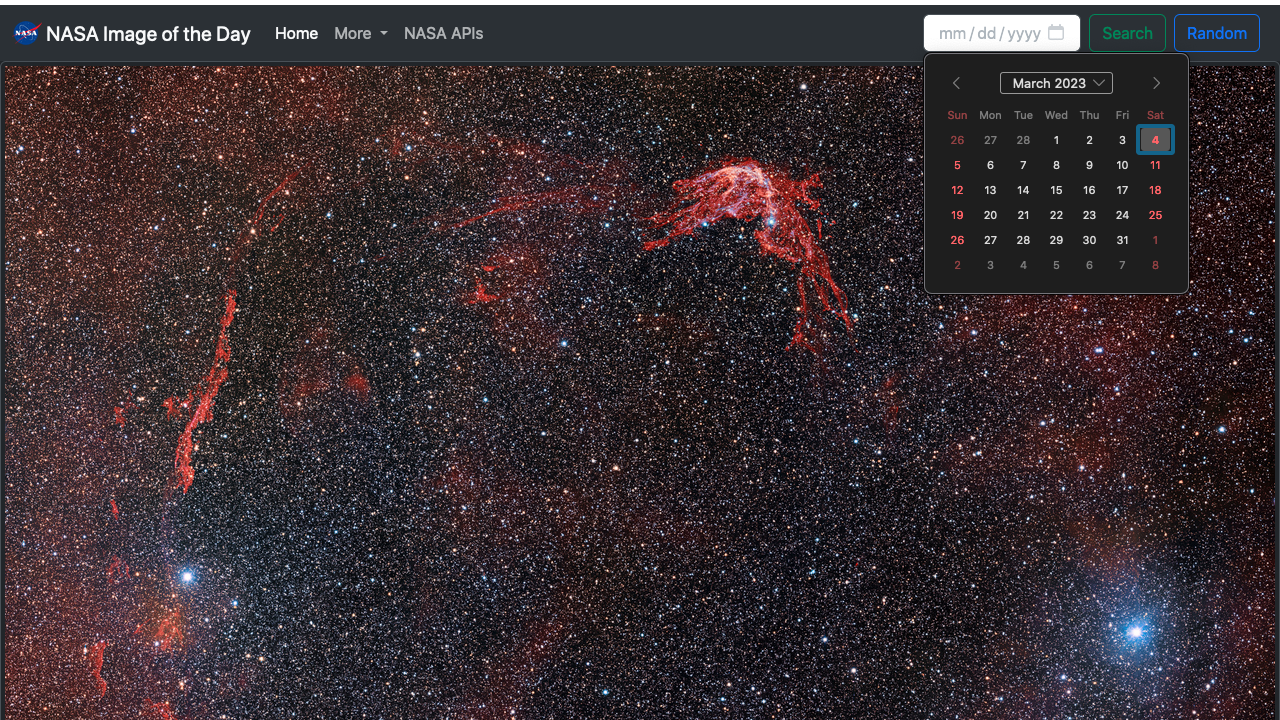Click the NASA logo icon

tap(27, 33)
